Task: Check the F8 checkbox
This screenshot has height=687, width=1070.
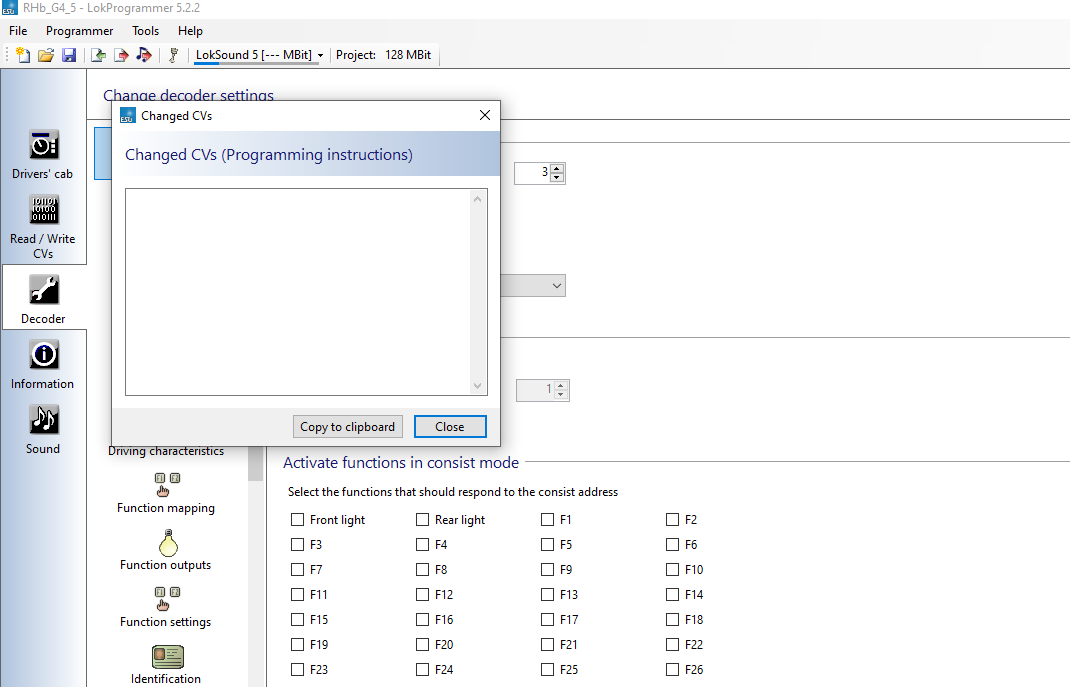Action: [422, 570]
